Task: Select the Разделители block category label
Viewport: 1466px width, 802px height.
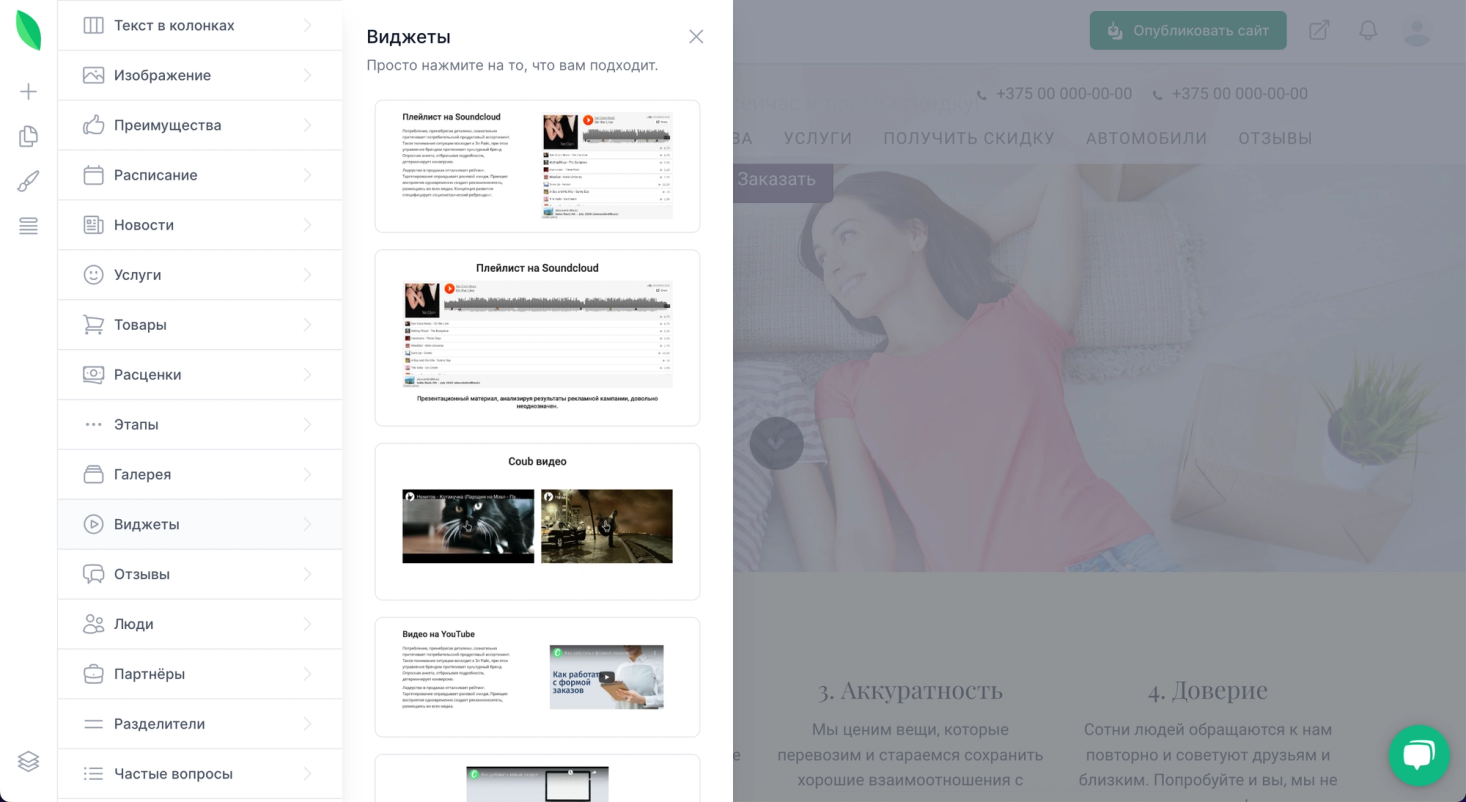Action: tap(159, 724)
